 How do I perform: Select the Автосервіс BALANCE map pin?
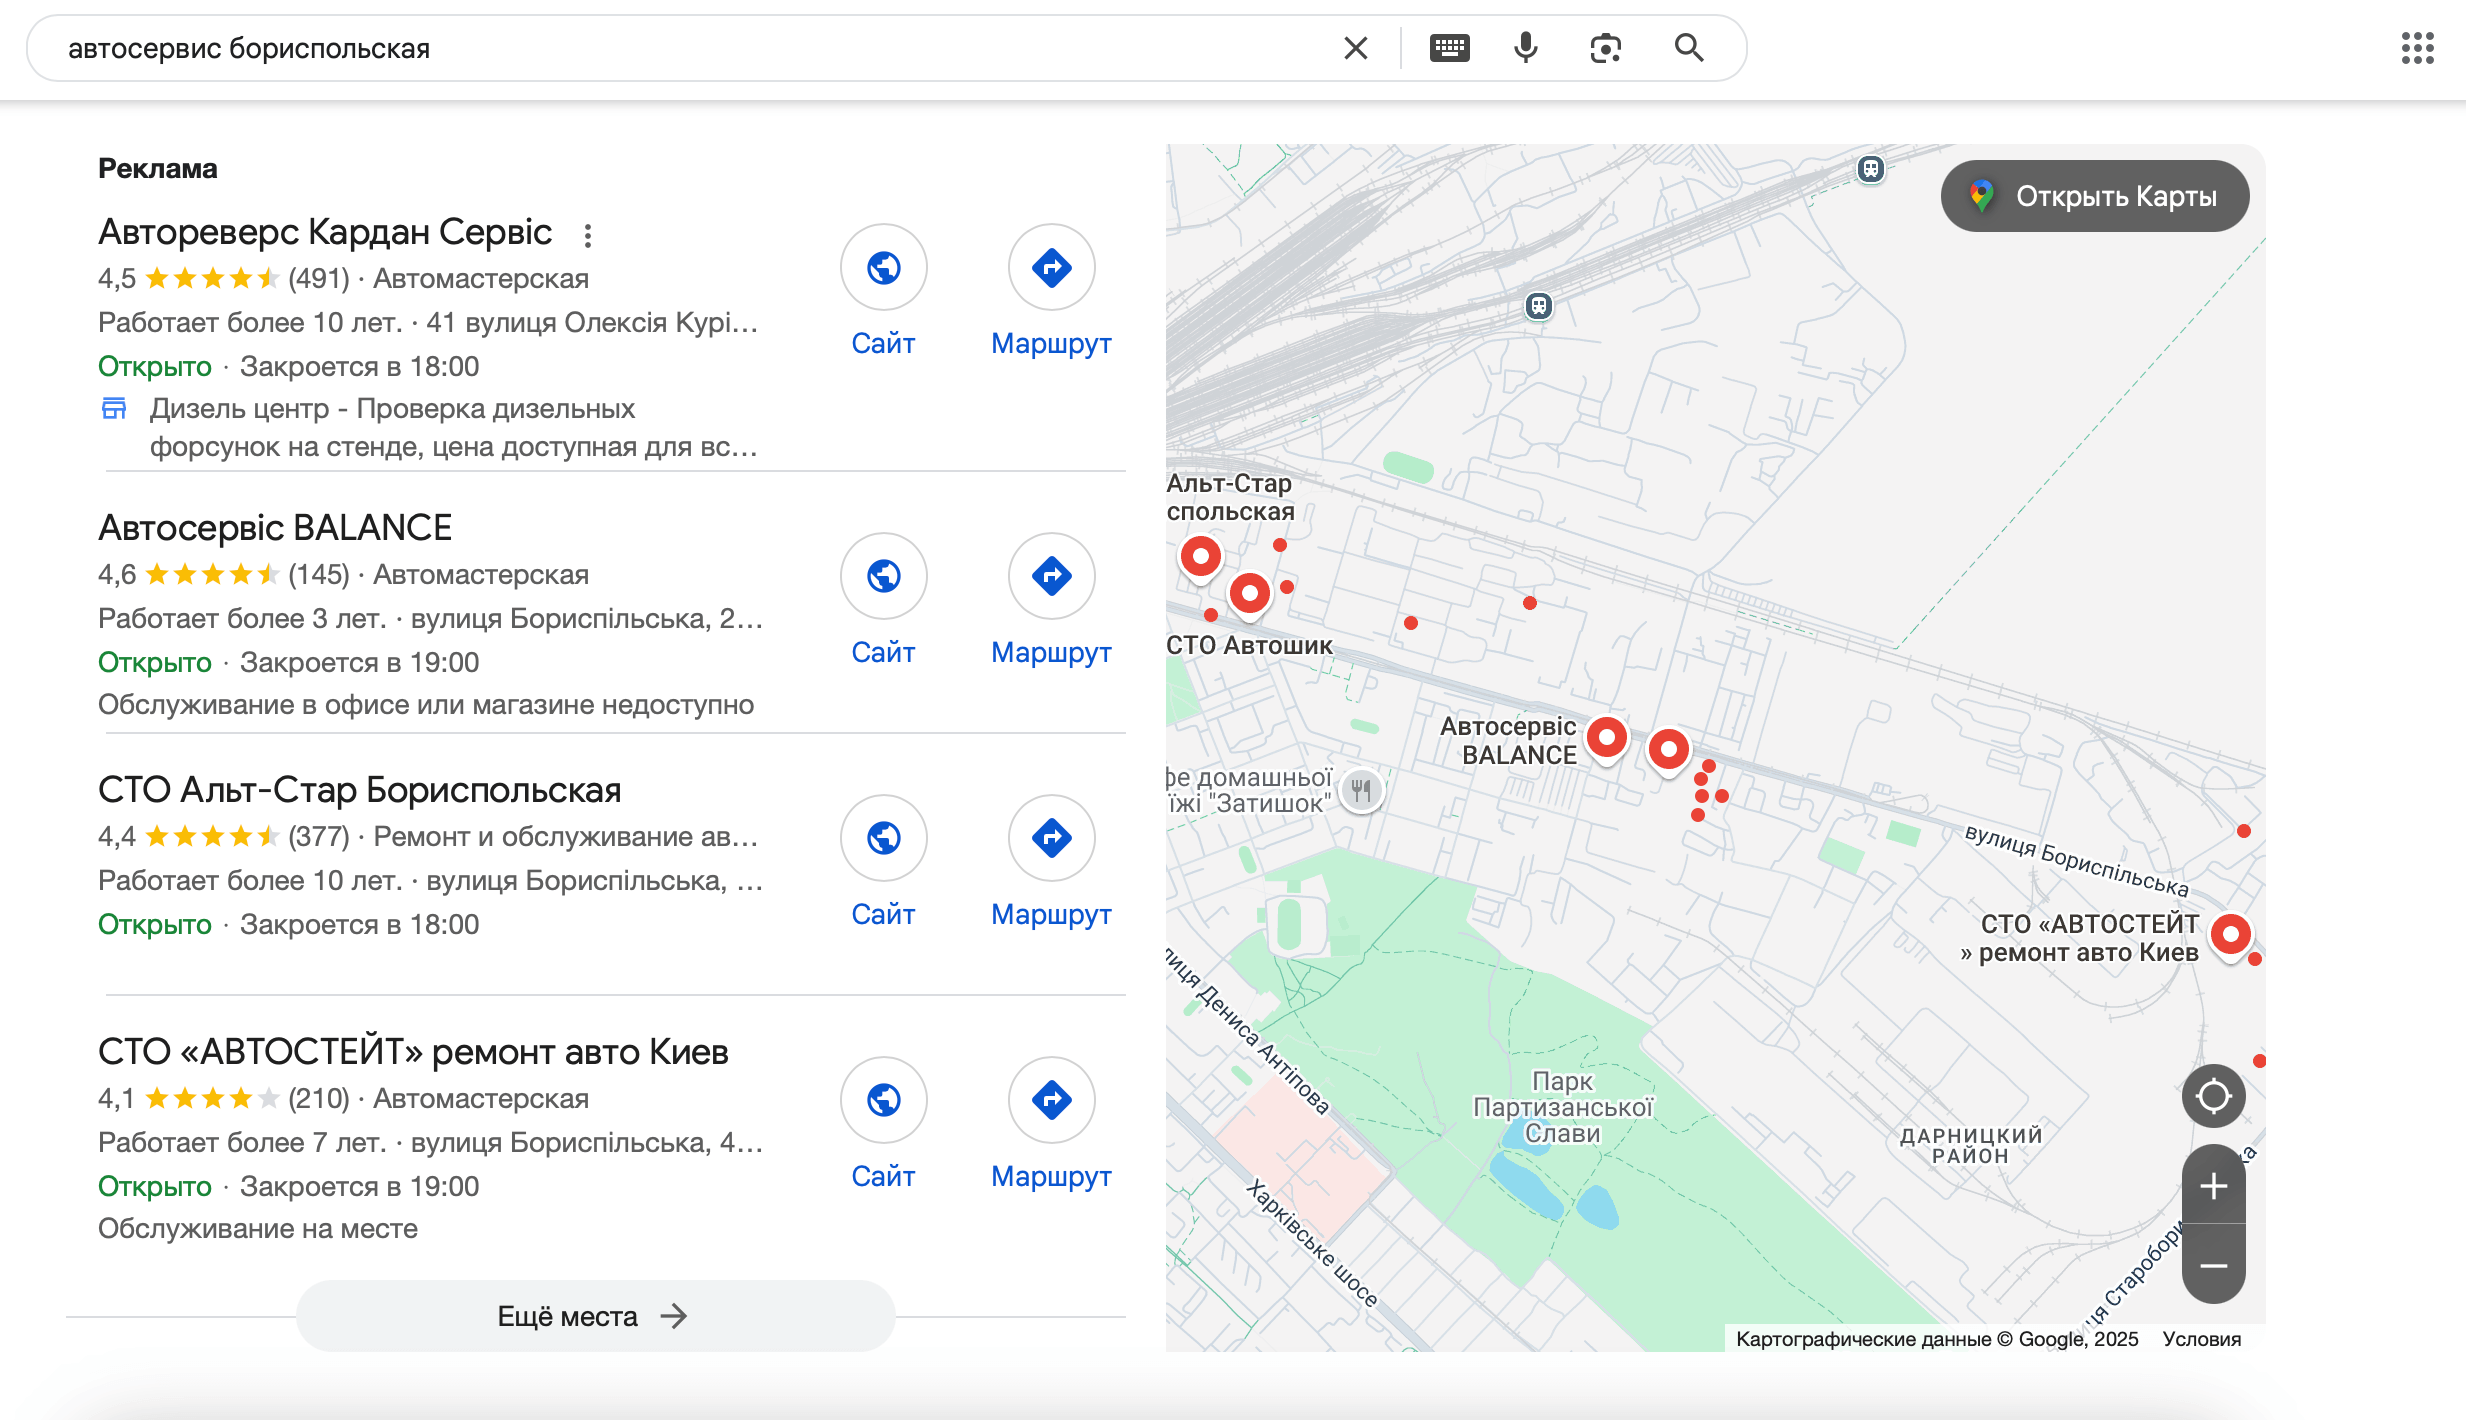1607,739
